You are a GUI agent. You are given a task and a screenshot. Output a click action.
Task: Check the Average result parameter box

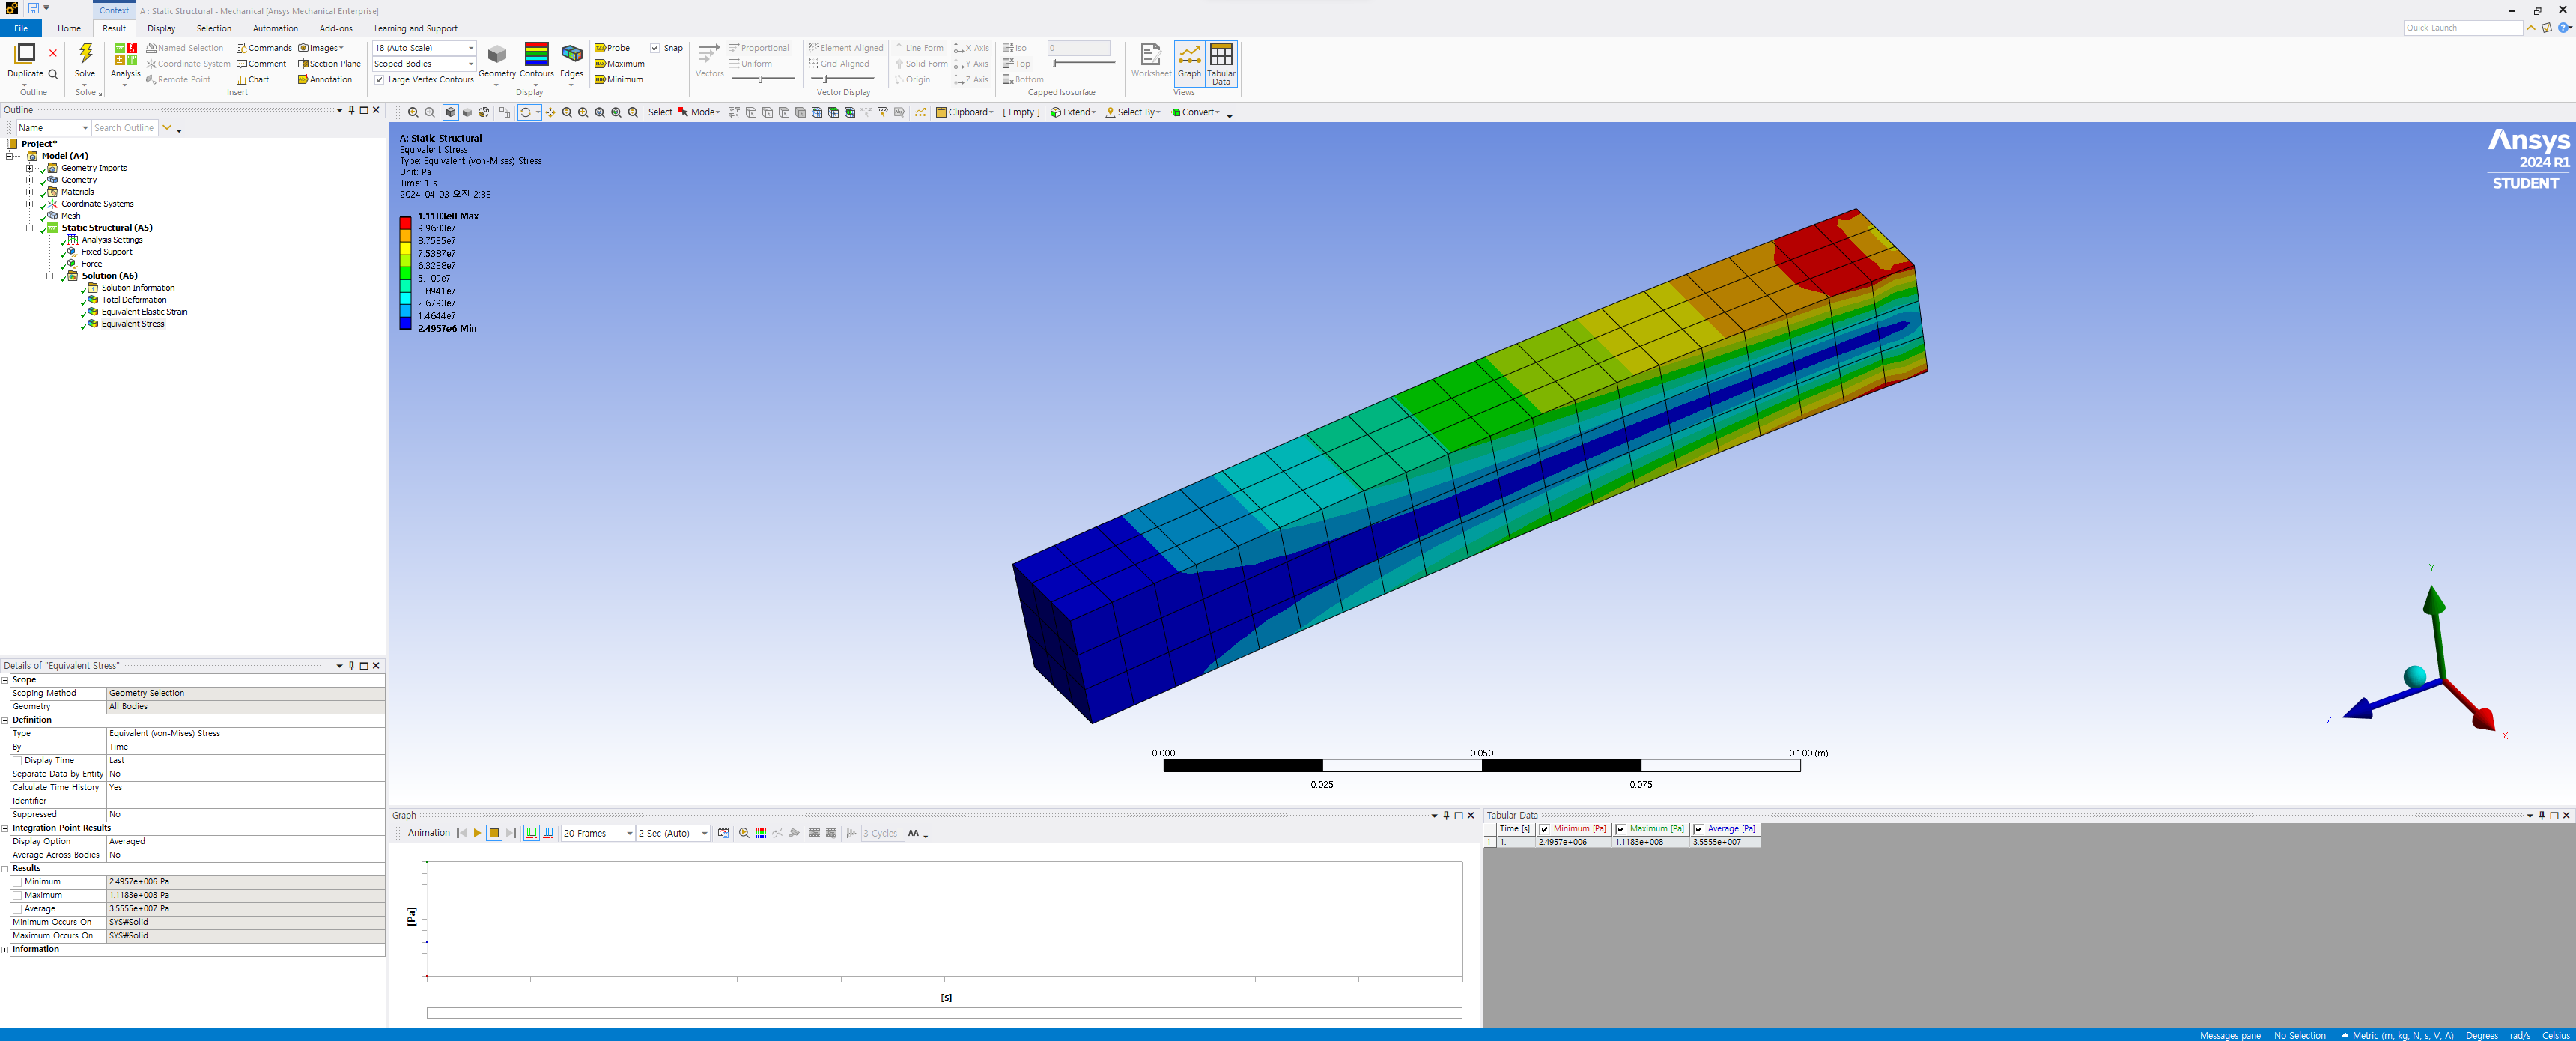click(x=17, y=909)
